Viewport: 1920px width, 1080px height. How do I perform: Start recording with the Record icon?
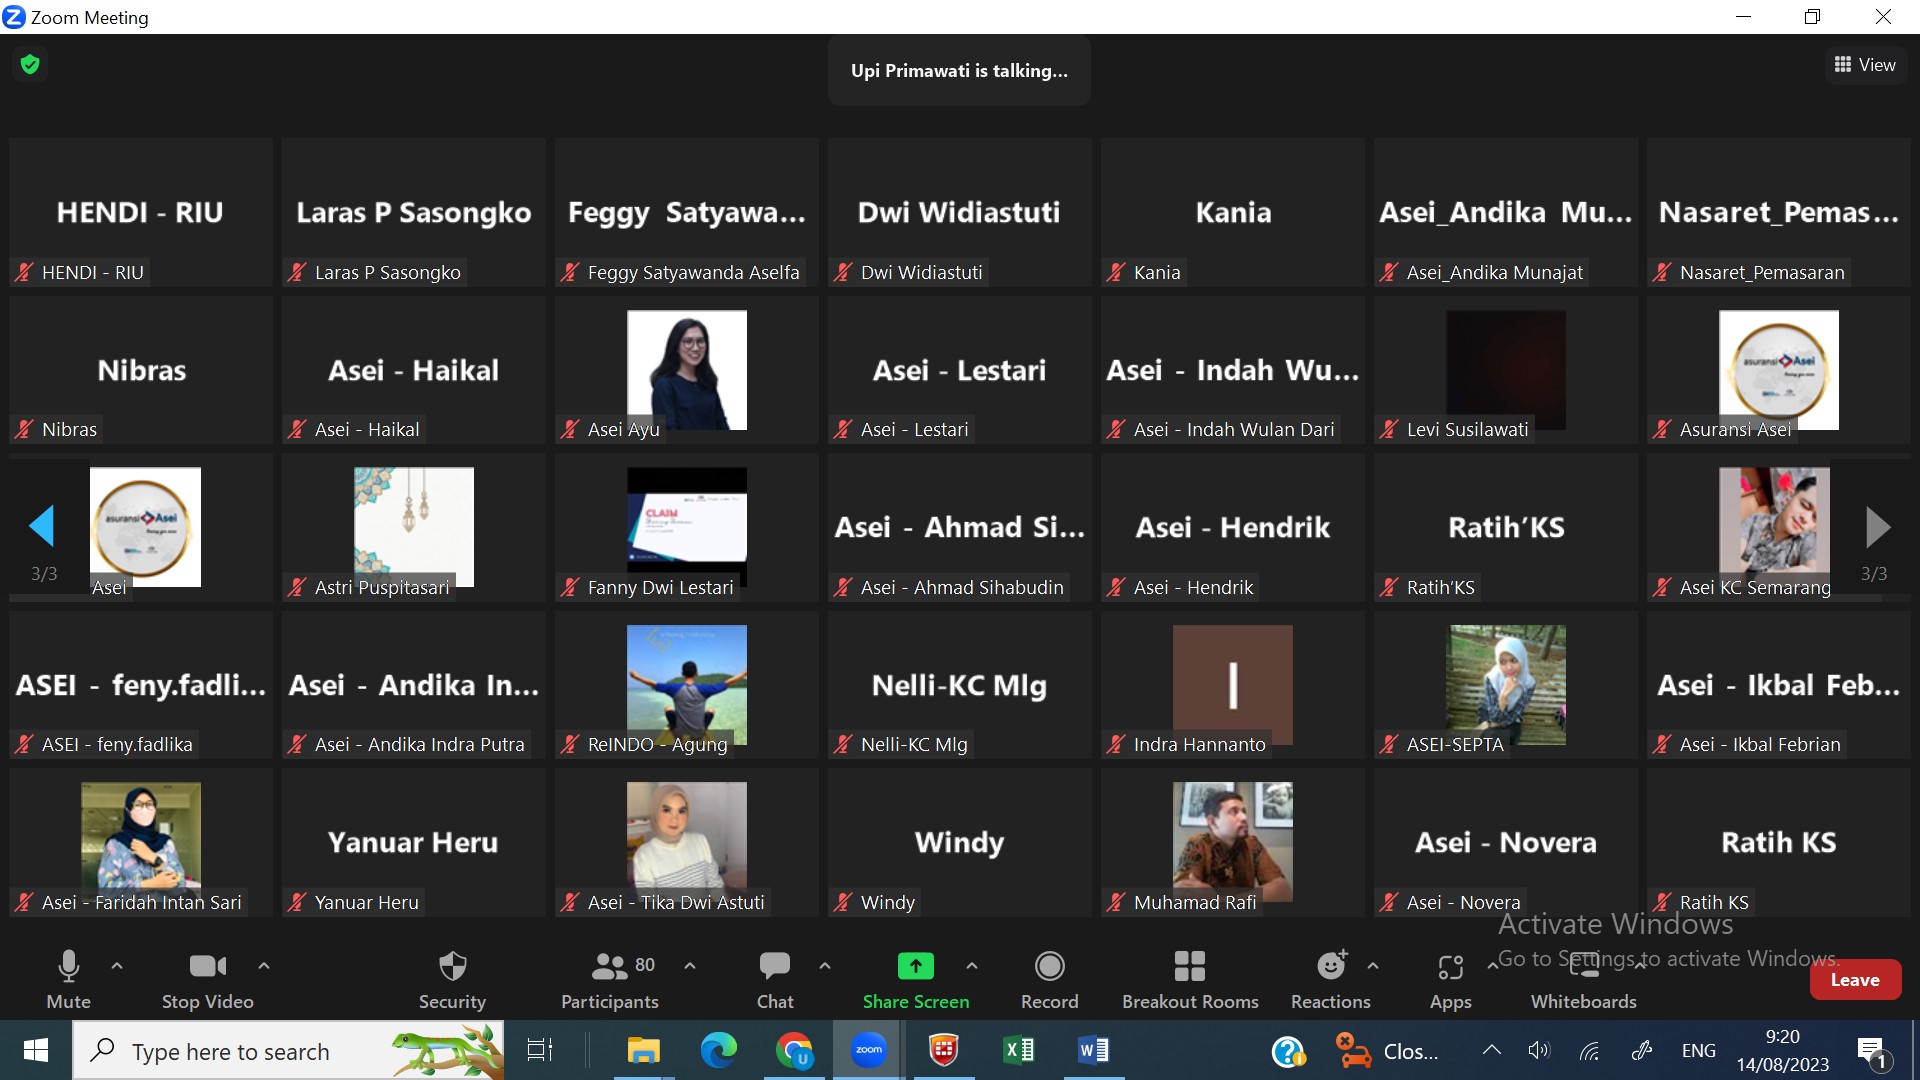coord(1049,966)
